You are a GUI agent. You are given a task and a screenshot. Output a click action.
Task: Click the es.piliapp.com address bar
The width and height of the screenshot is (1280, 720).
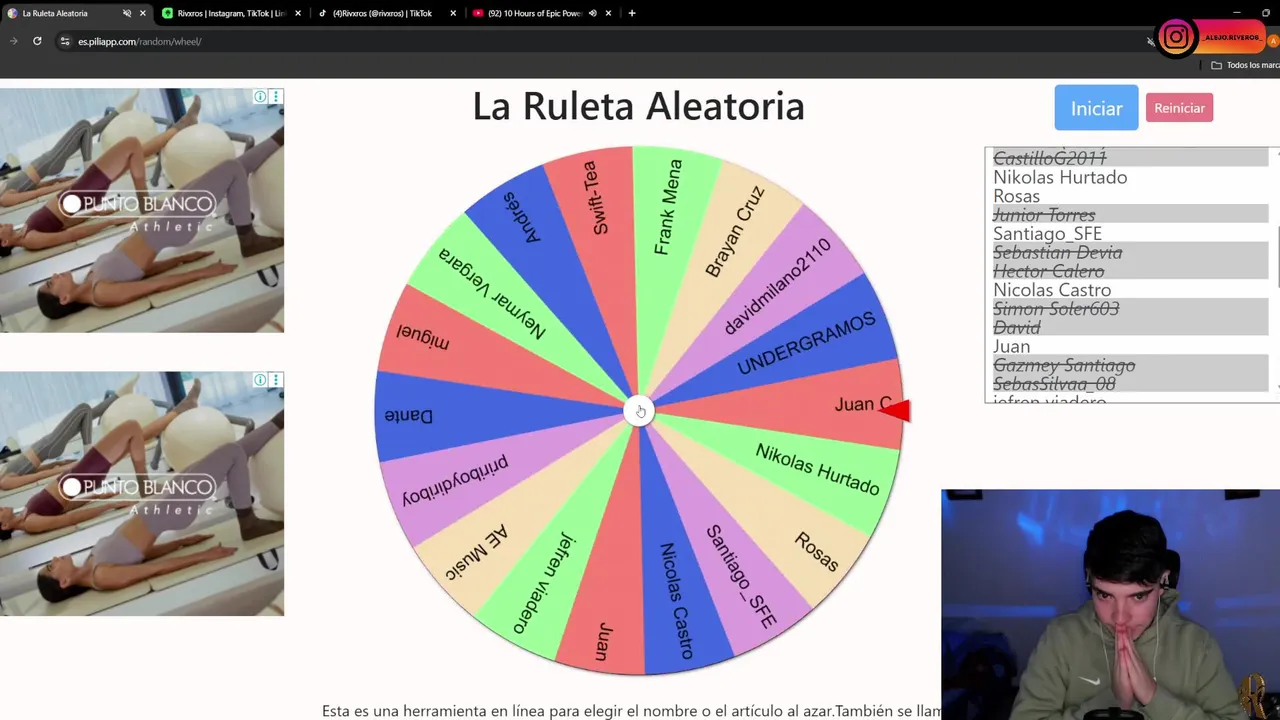tap(600, 41)
